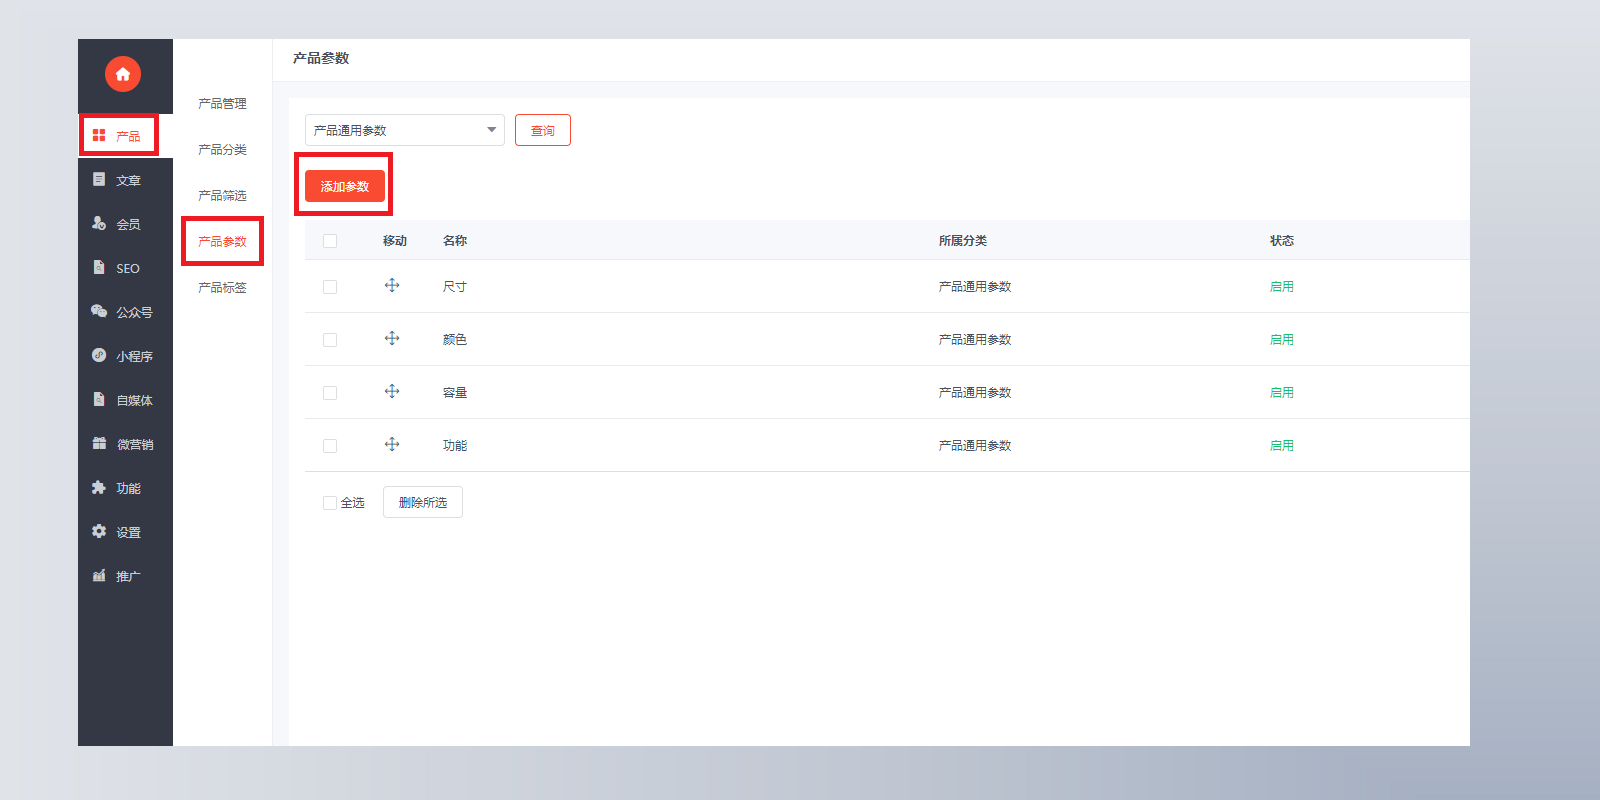Click the 功能 puzzle icon in sidebar

point(99,487)
